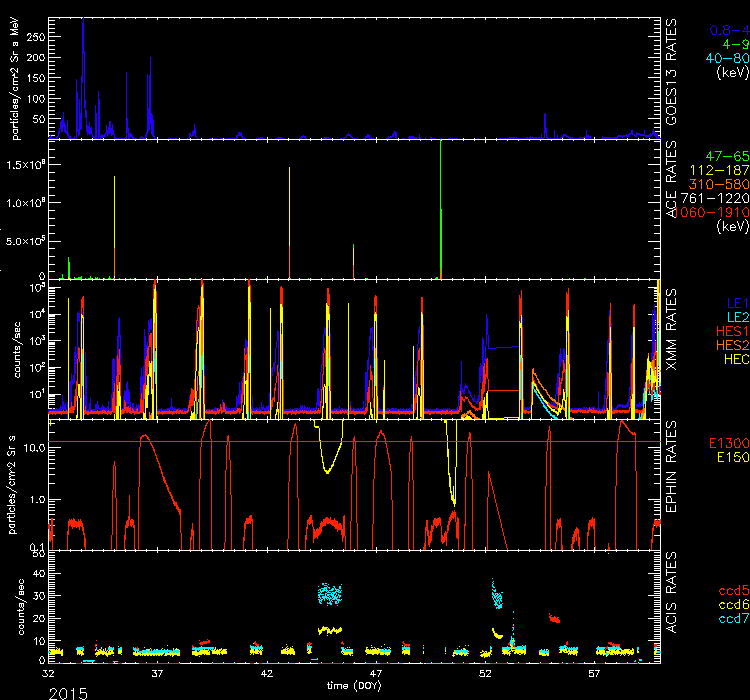750x700 pixels.
Task: Click the yellow HEC legend label
Action: pos(734,358)
